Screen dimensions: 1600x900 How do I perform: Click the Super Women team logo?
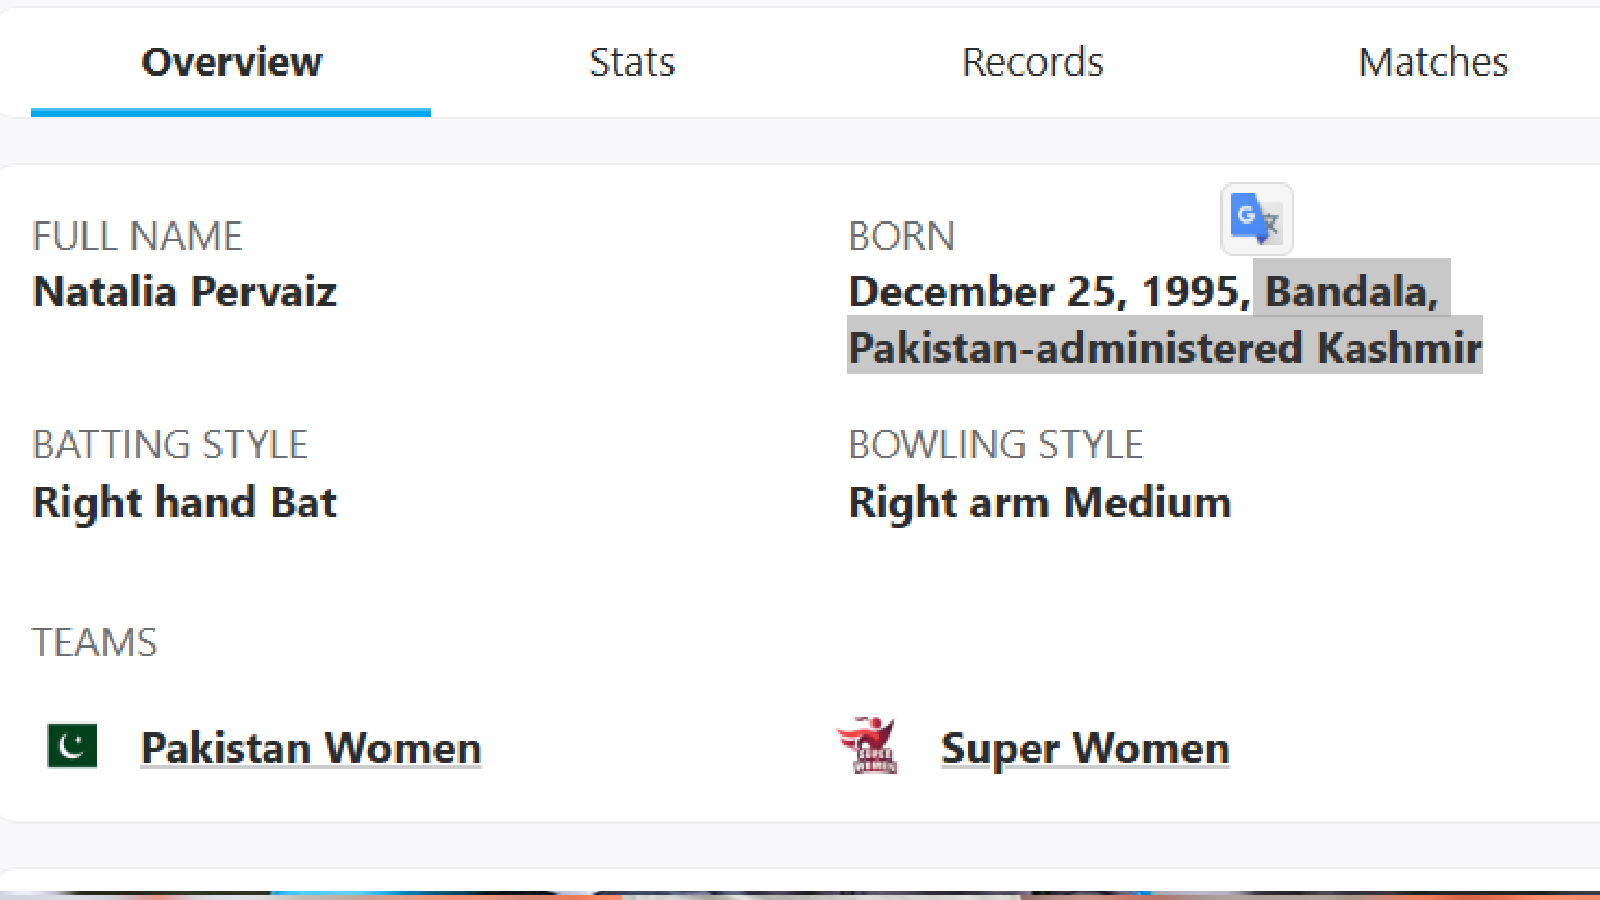(868, 746)
